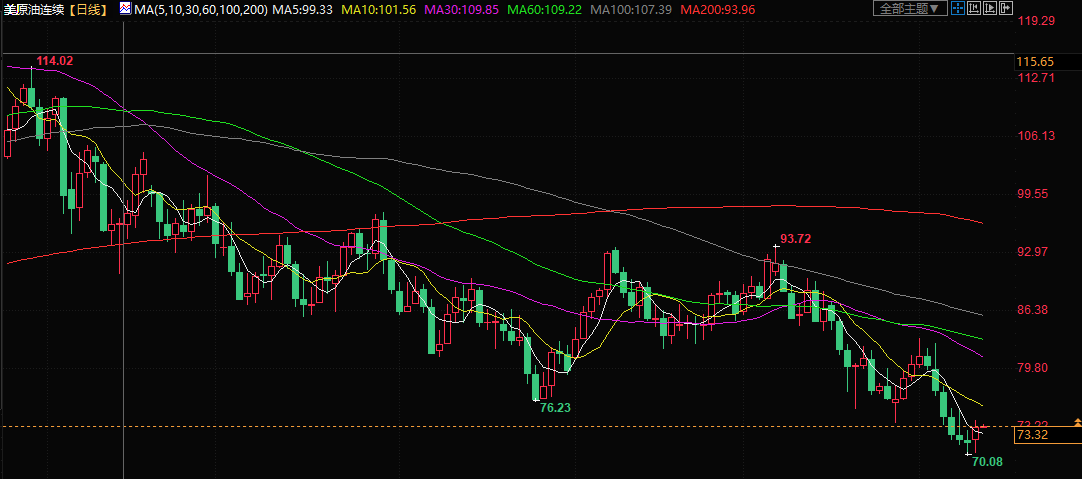Click the orange double-arrow price marker
This screenshot has width=1082, height=479.
click(1076, 422)
